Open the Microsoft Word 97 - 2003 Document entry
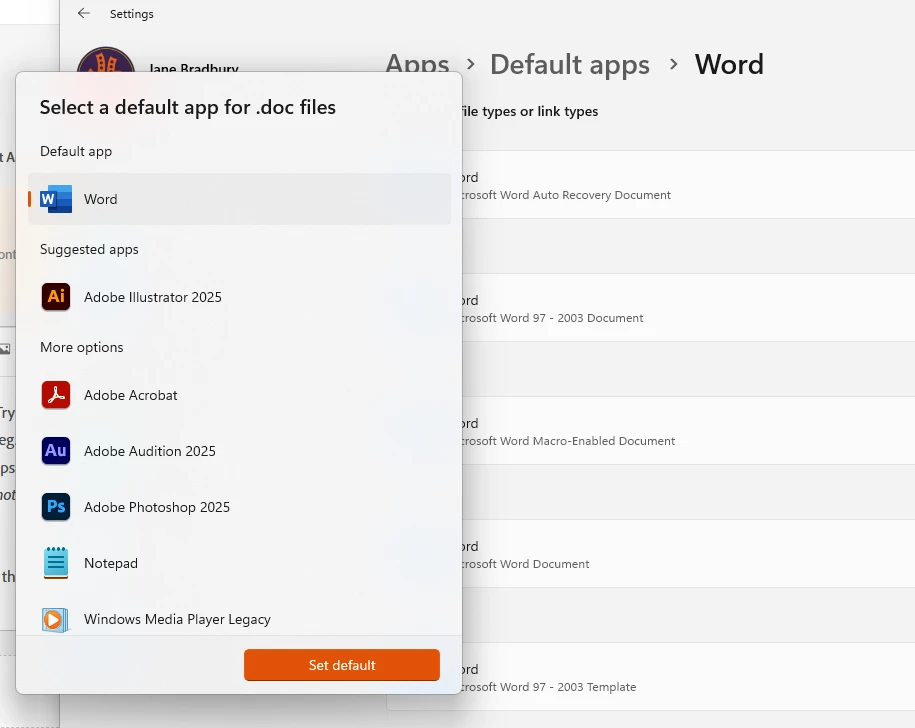The width and height of the screenshot is (915, 728). [689, 308]
